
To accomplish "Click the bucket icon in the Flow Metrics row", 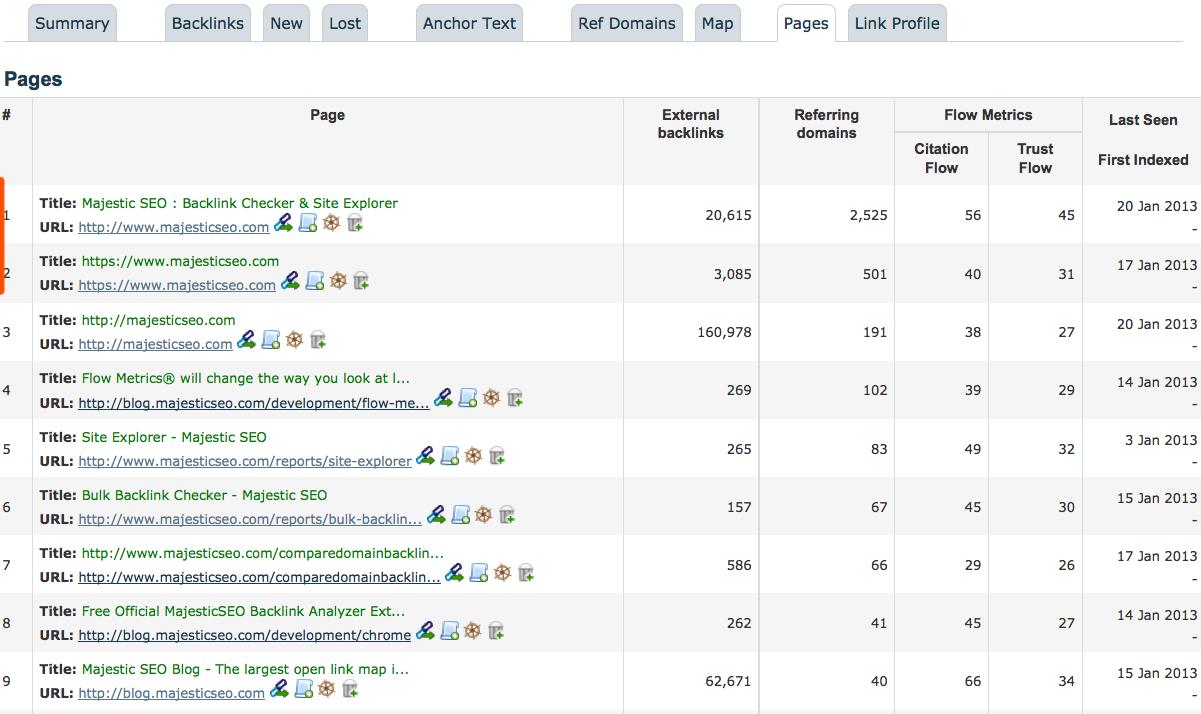I will point(515,397).
